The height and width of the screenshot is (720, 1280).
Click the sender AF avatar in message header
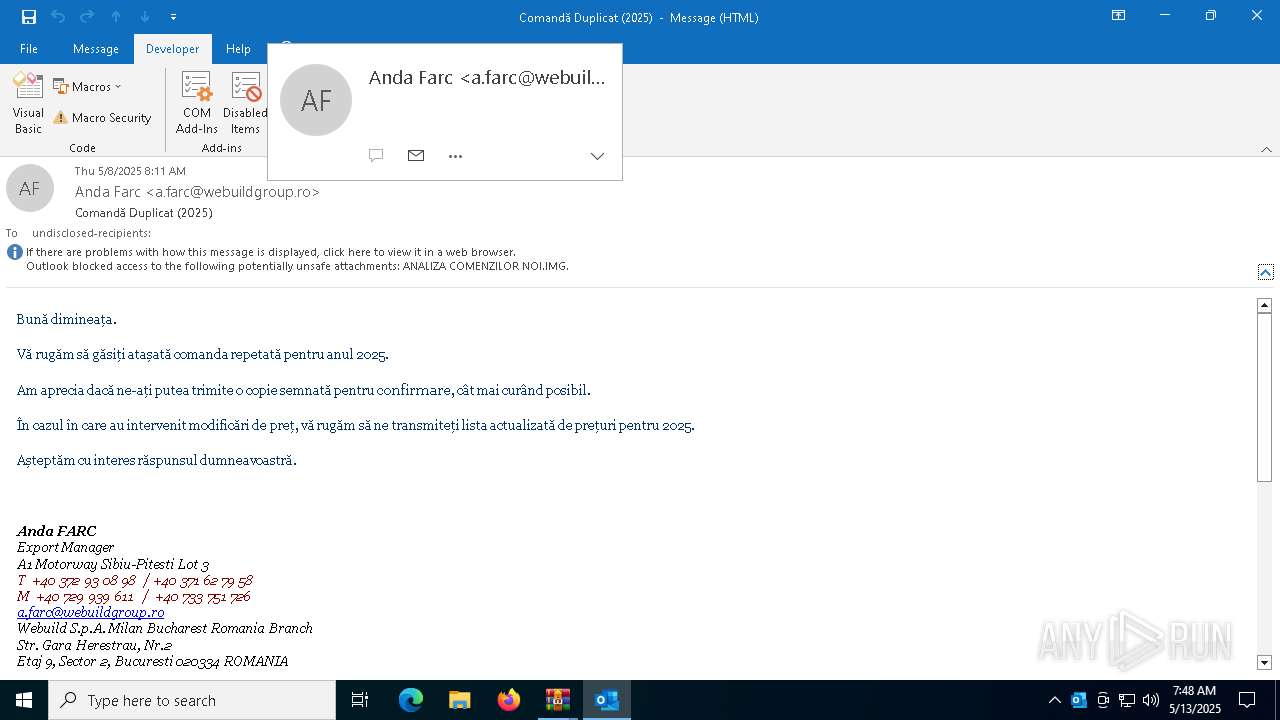[x=30, y=188]
